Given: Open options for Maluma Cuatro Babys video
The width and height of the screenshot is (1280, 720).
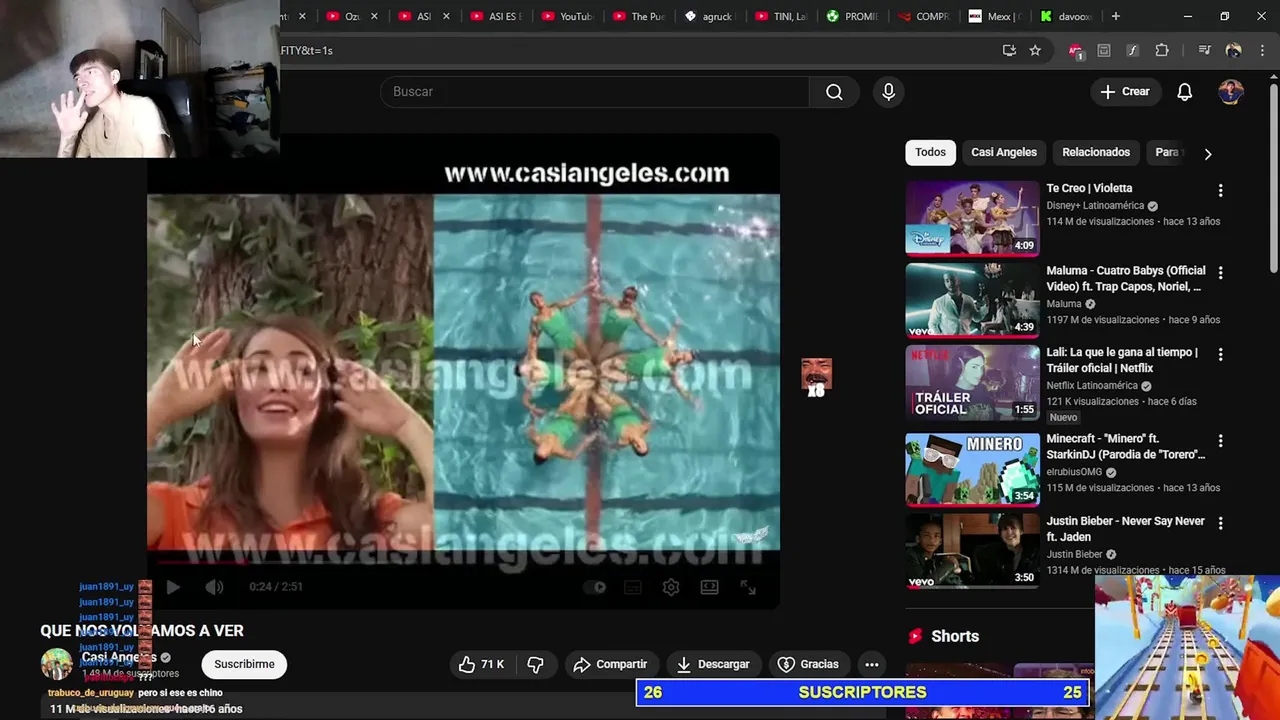Looking at the screenshot, I should coord(1220,272).
